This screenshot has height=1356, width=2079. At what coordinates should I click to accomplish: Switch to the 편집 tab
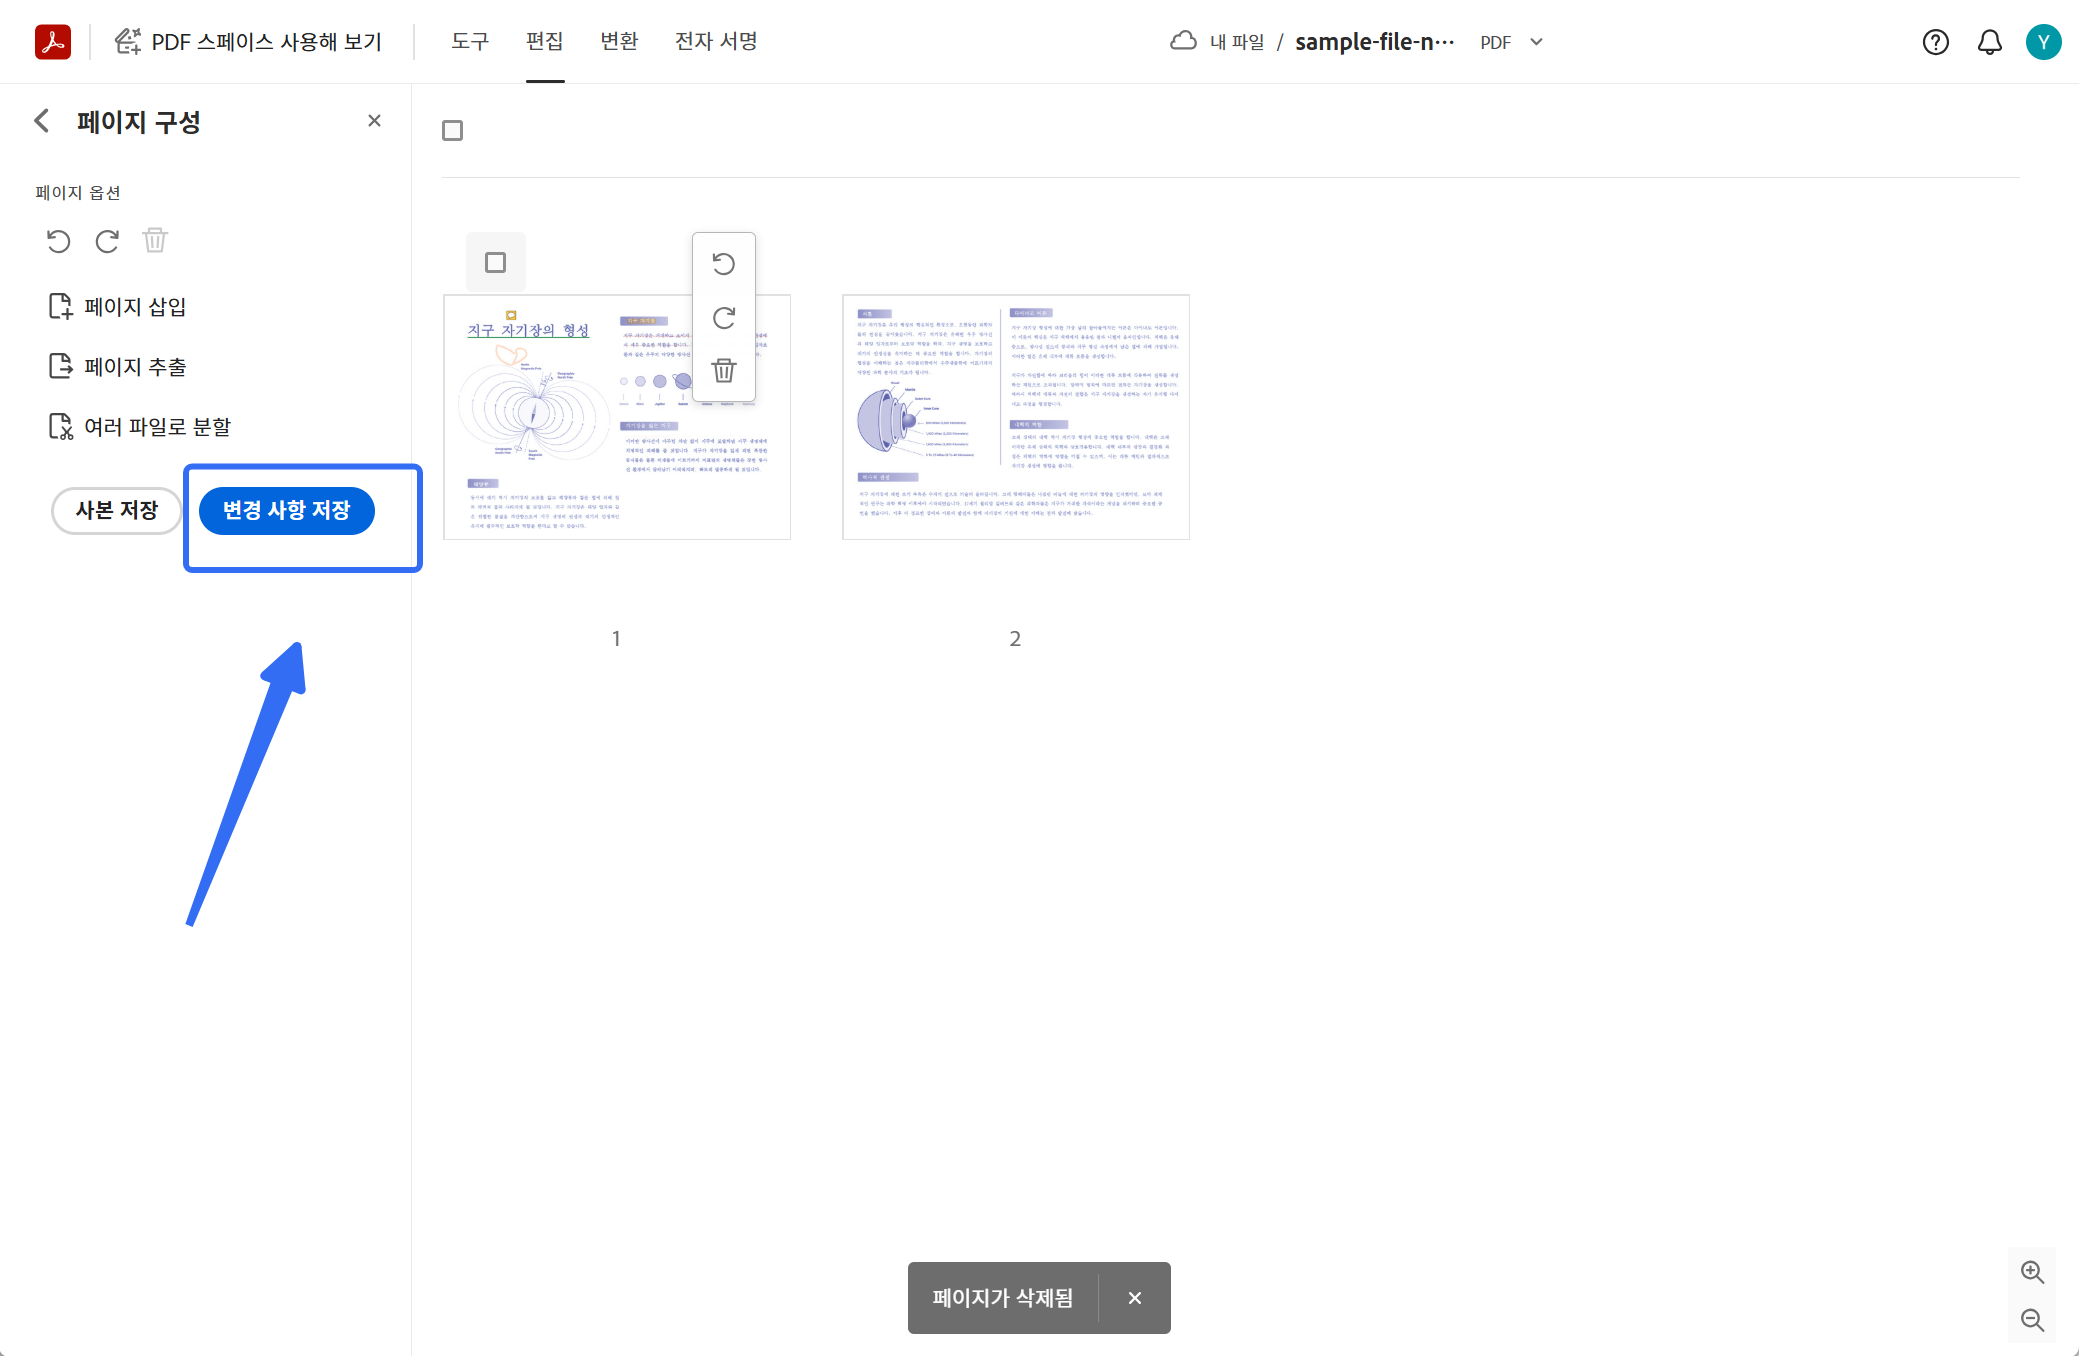545,41
